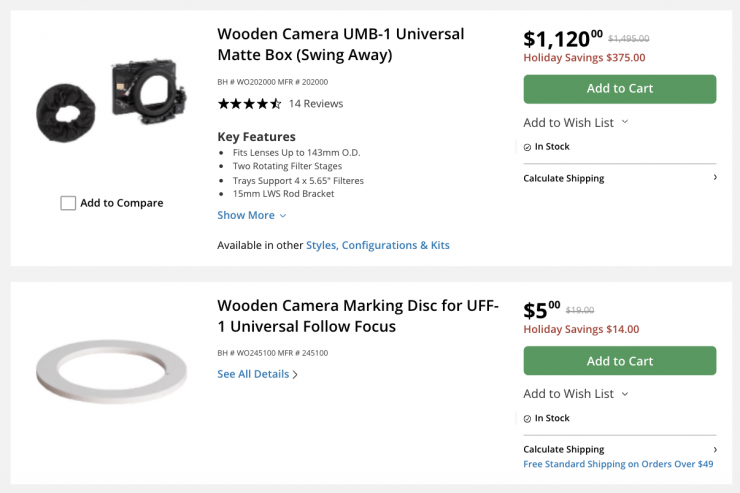Click Free Standard Shipping on Orders Over $49
740x493 pixels.
[x=618, y=464]
